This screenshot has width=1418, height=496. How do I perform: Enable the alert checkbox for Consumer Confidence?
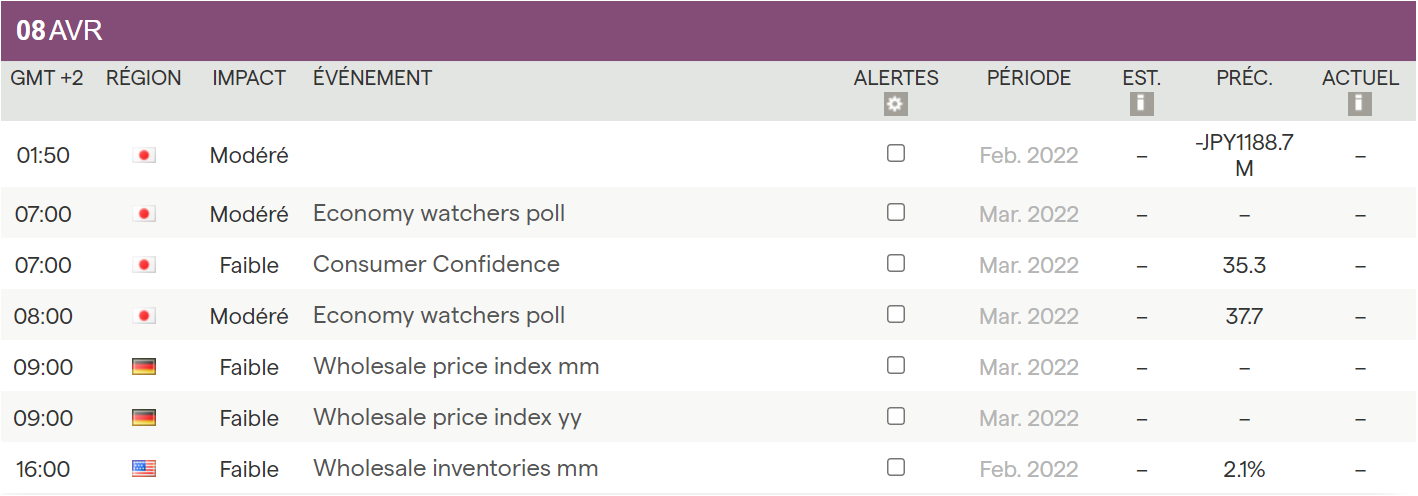tap(896, 263)
